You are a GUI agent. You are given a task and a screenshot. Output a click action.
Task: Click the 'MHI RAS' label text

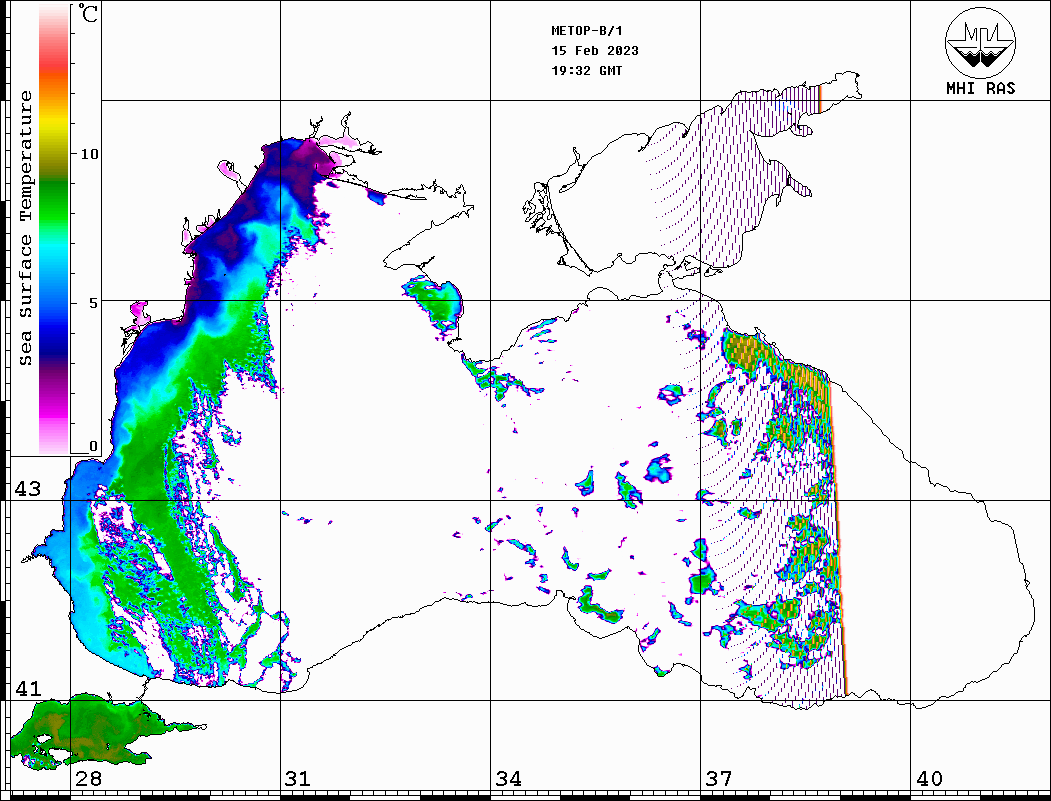pos(981,88)
